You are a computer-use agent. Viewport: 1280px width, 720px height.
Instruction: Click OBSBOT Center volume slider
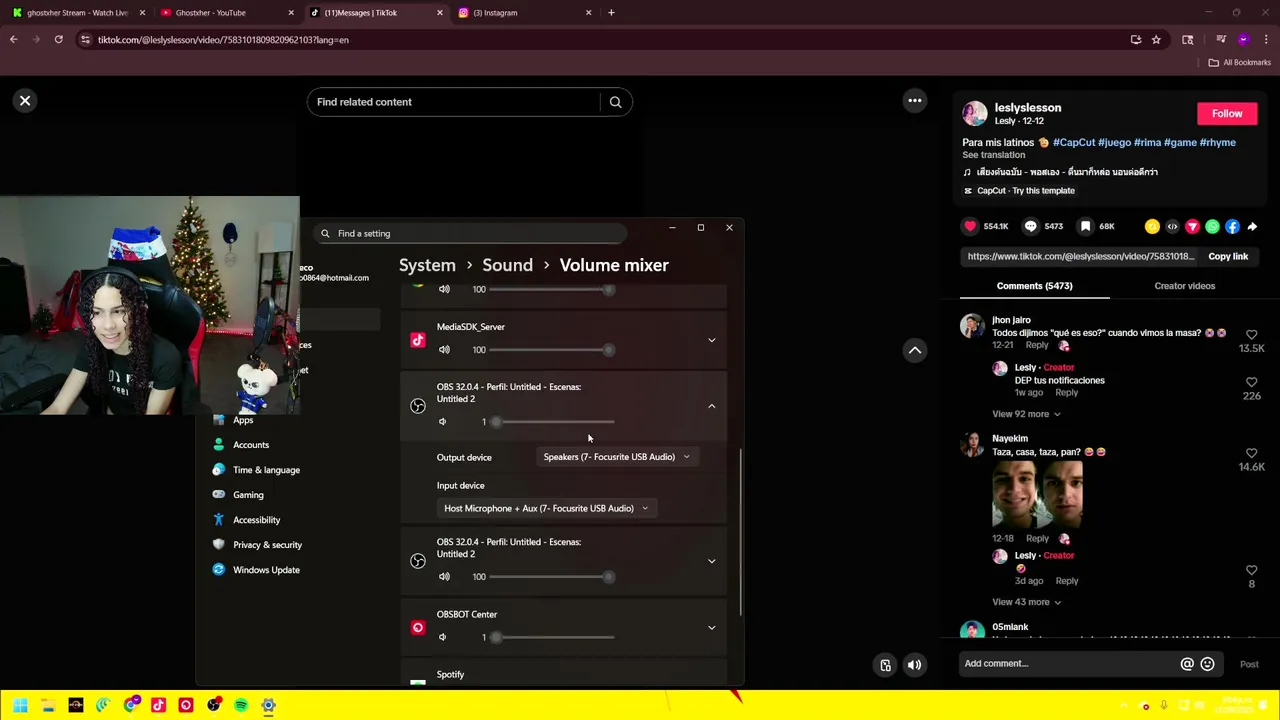coord(552,637)
